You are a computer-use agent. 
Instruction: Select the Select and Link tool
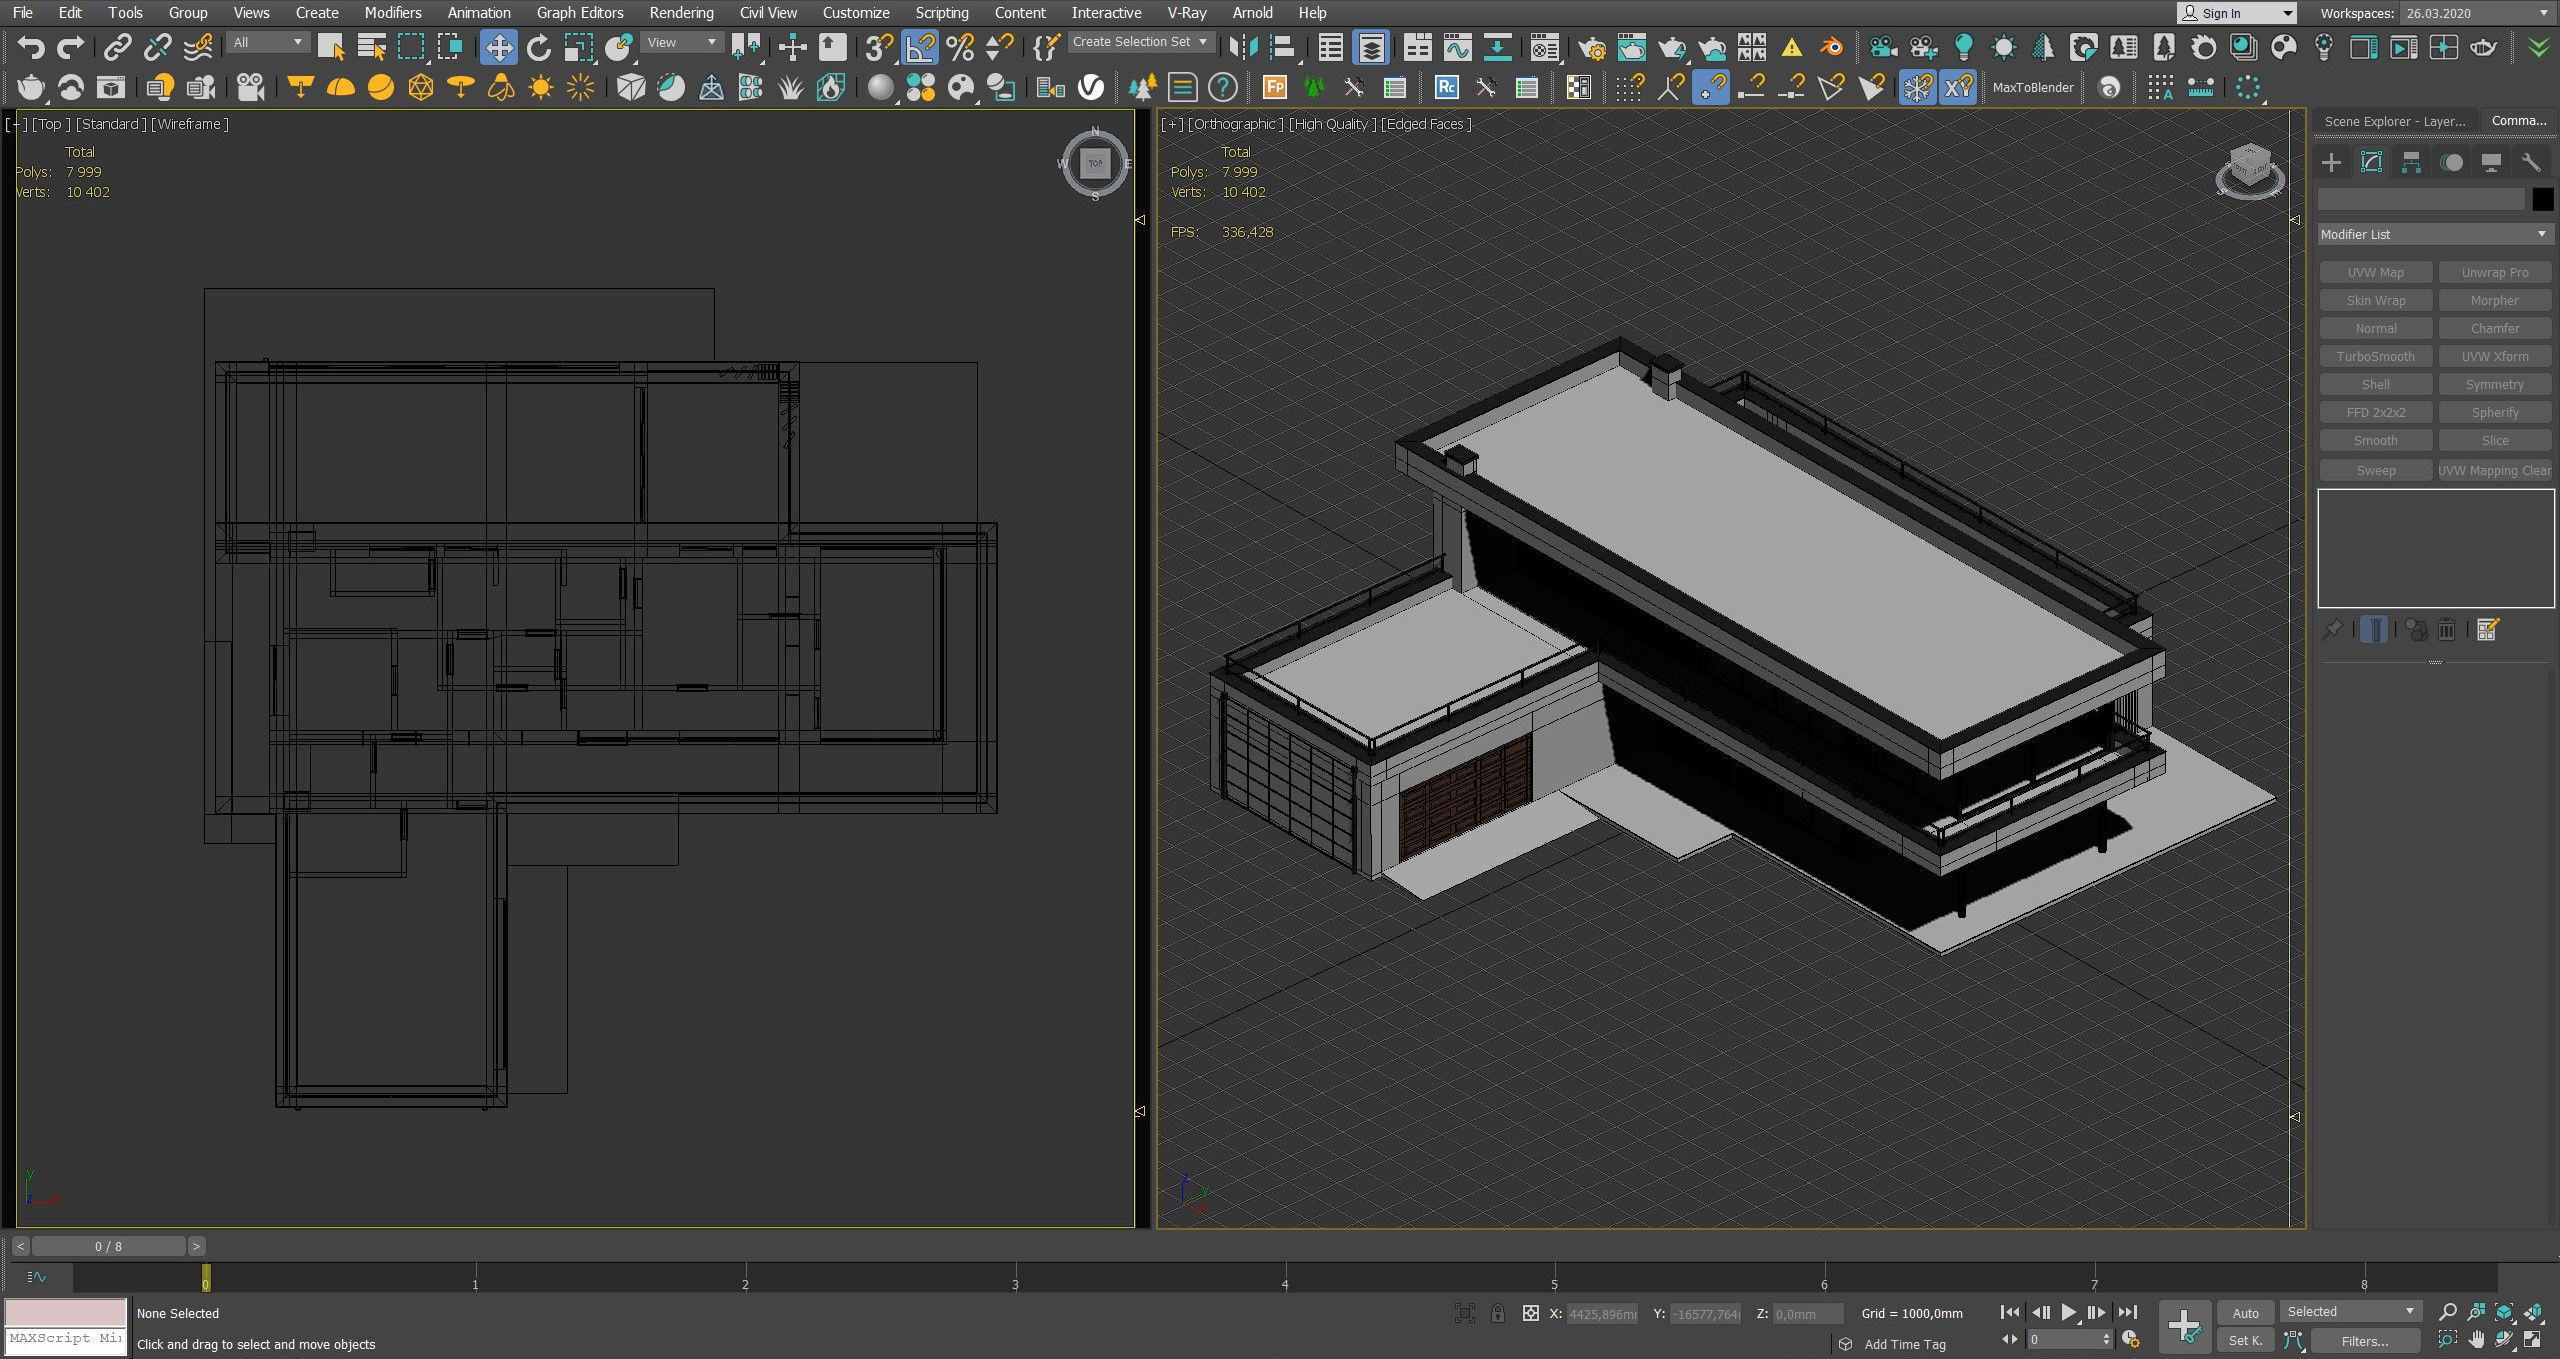117,47
